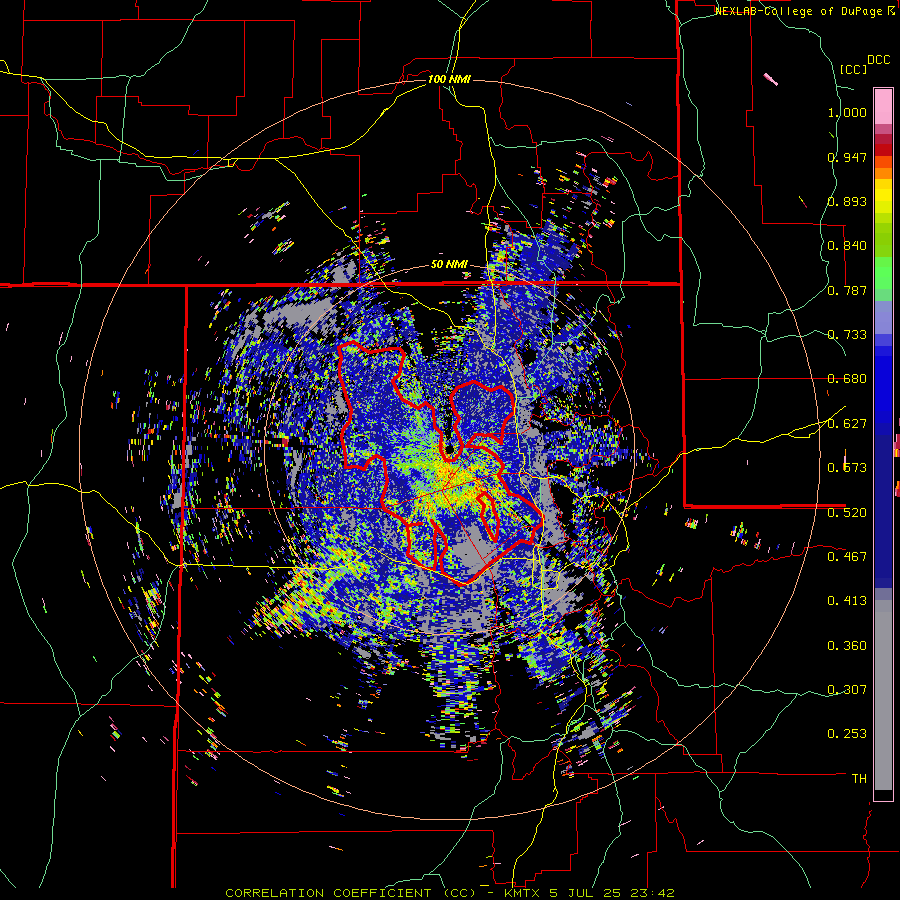The width and height of the screenshot is (900, 900).
Task: Pick the pink top segment of color bar
Action: pyautogui.click(x=883, y=106)
